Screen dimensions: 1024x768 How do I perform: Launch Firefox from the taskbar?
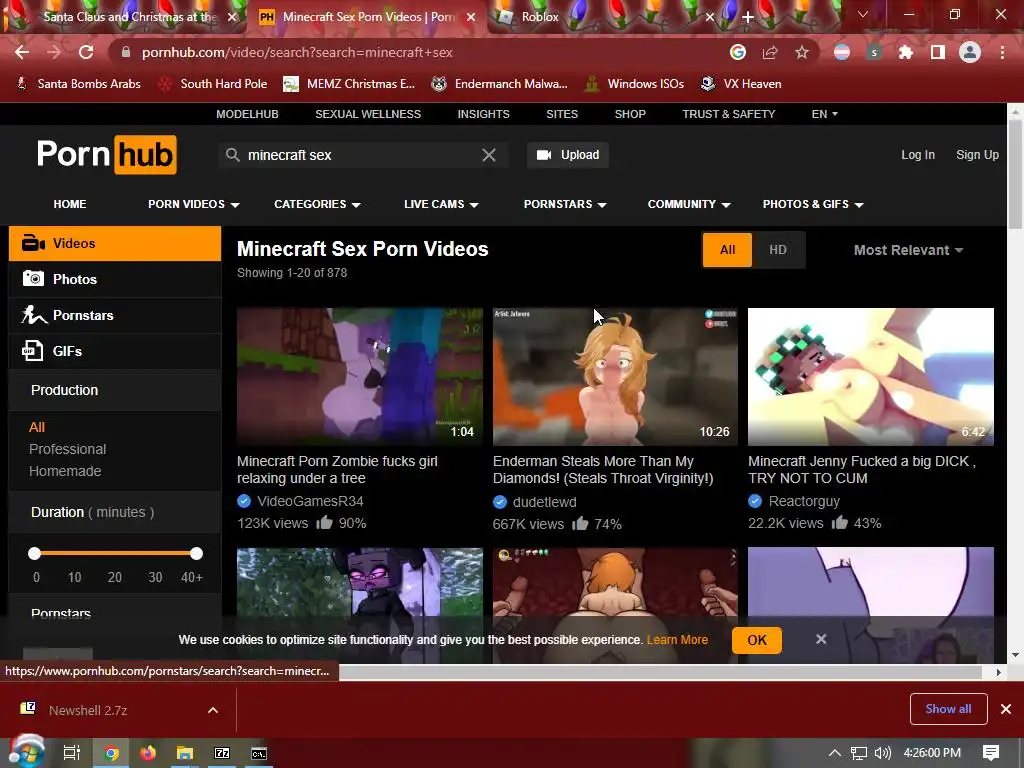(x=148, y=753)
